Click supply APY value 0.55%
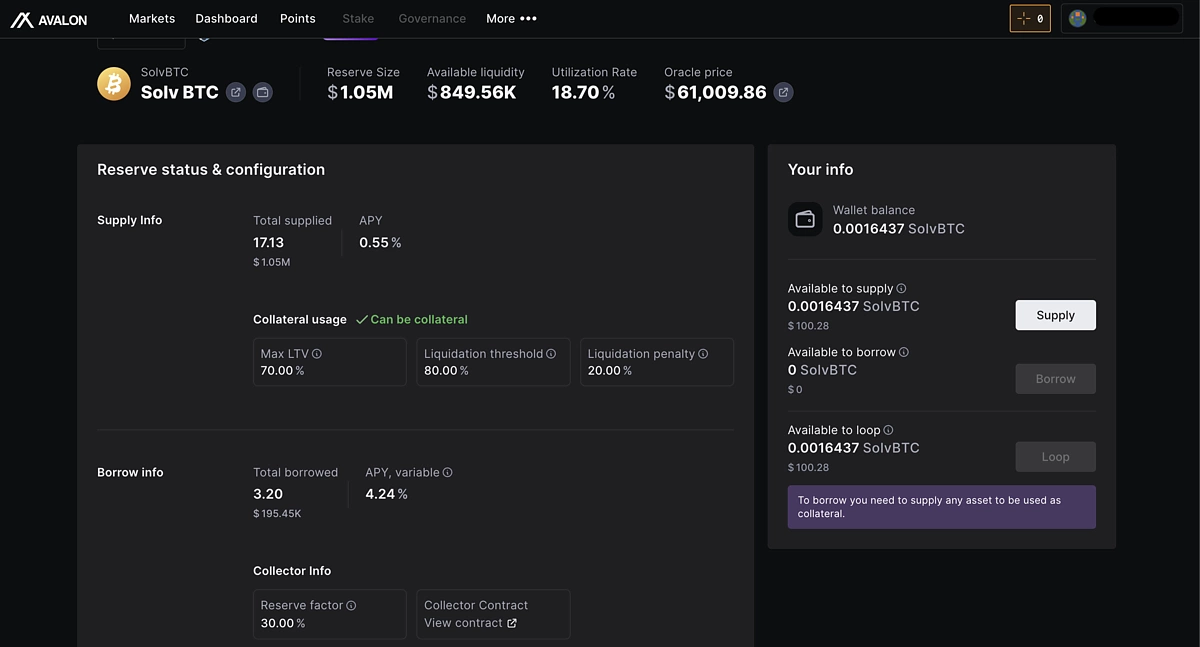 pos(380,243)
